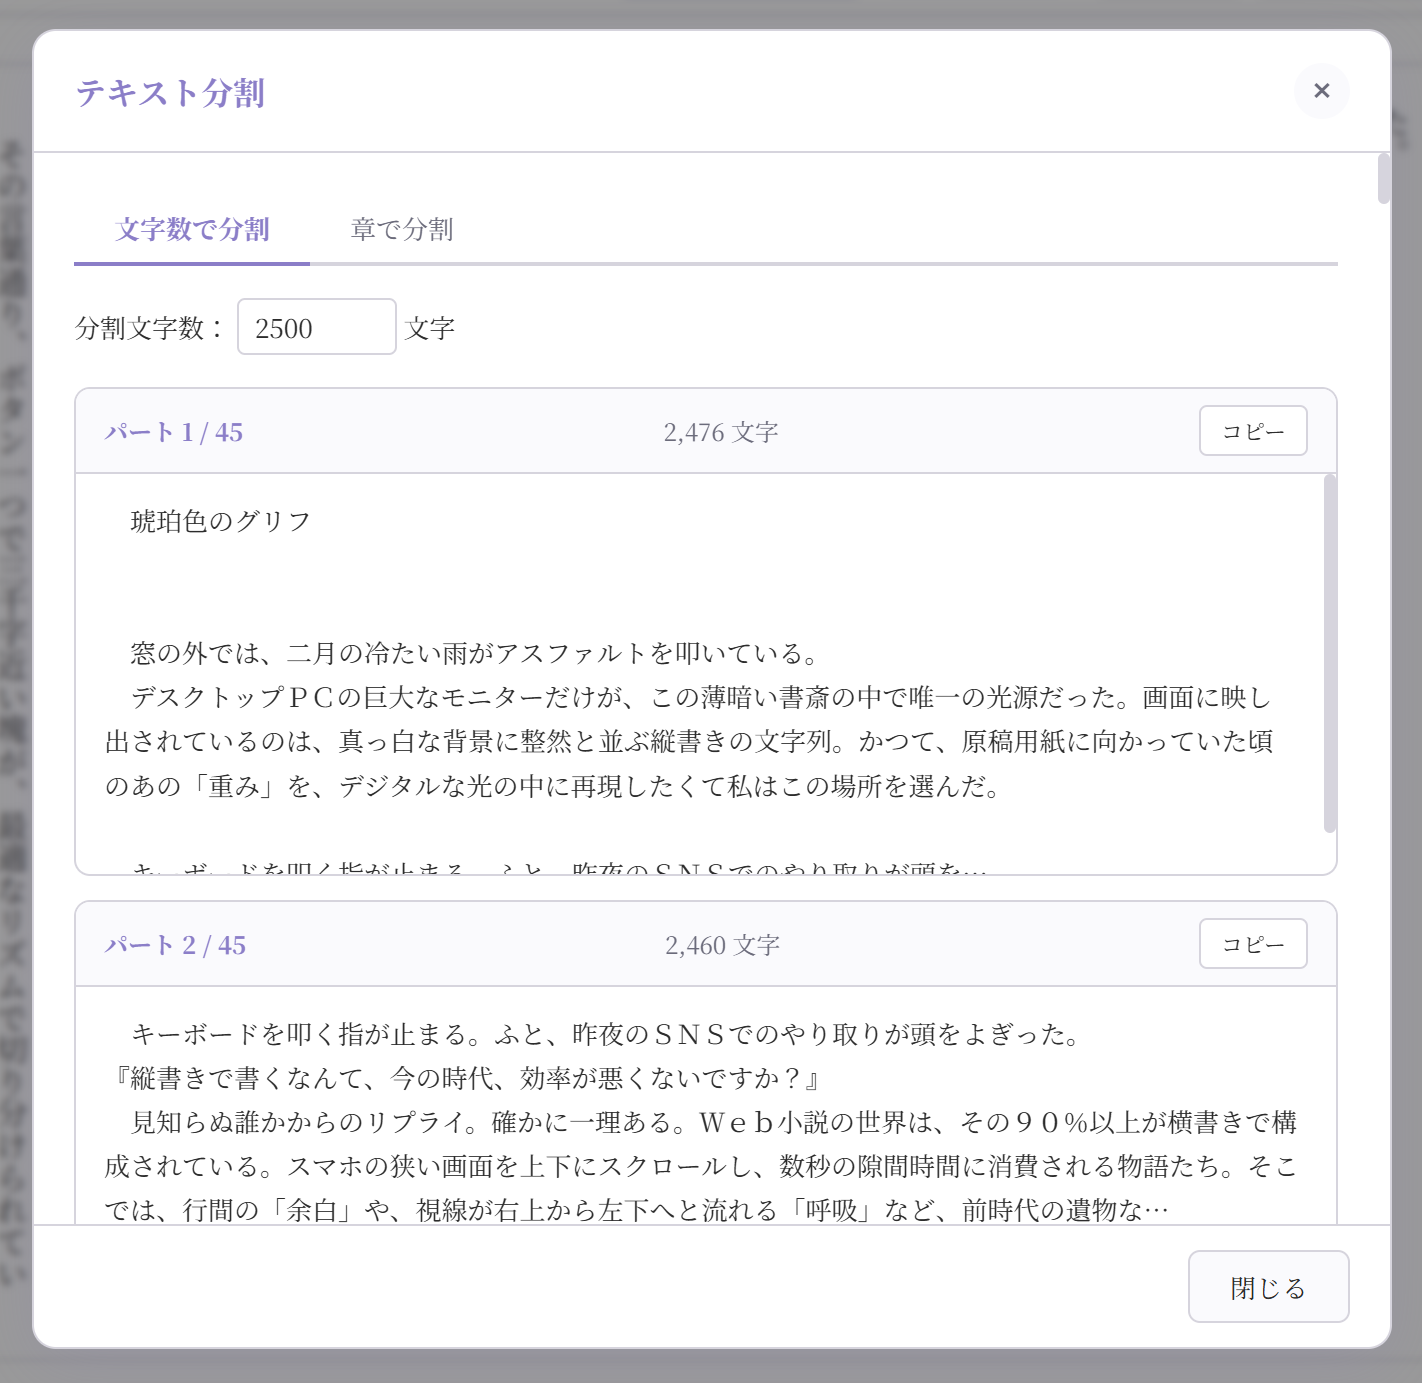Click the パート 1 / 45 header label
1422x1383 pixels.
175,432
